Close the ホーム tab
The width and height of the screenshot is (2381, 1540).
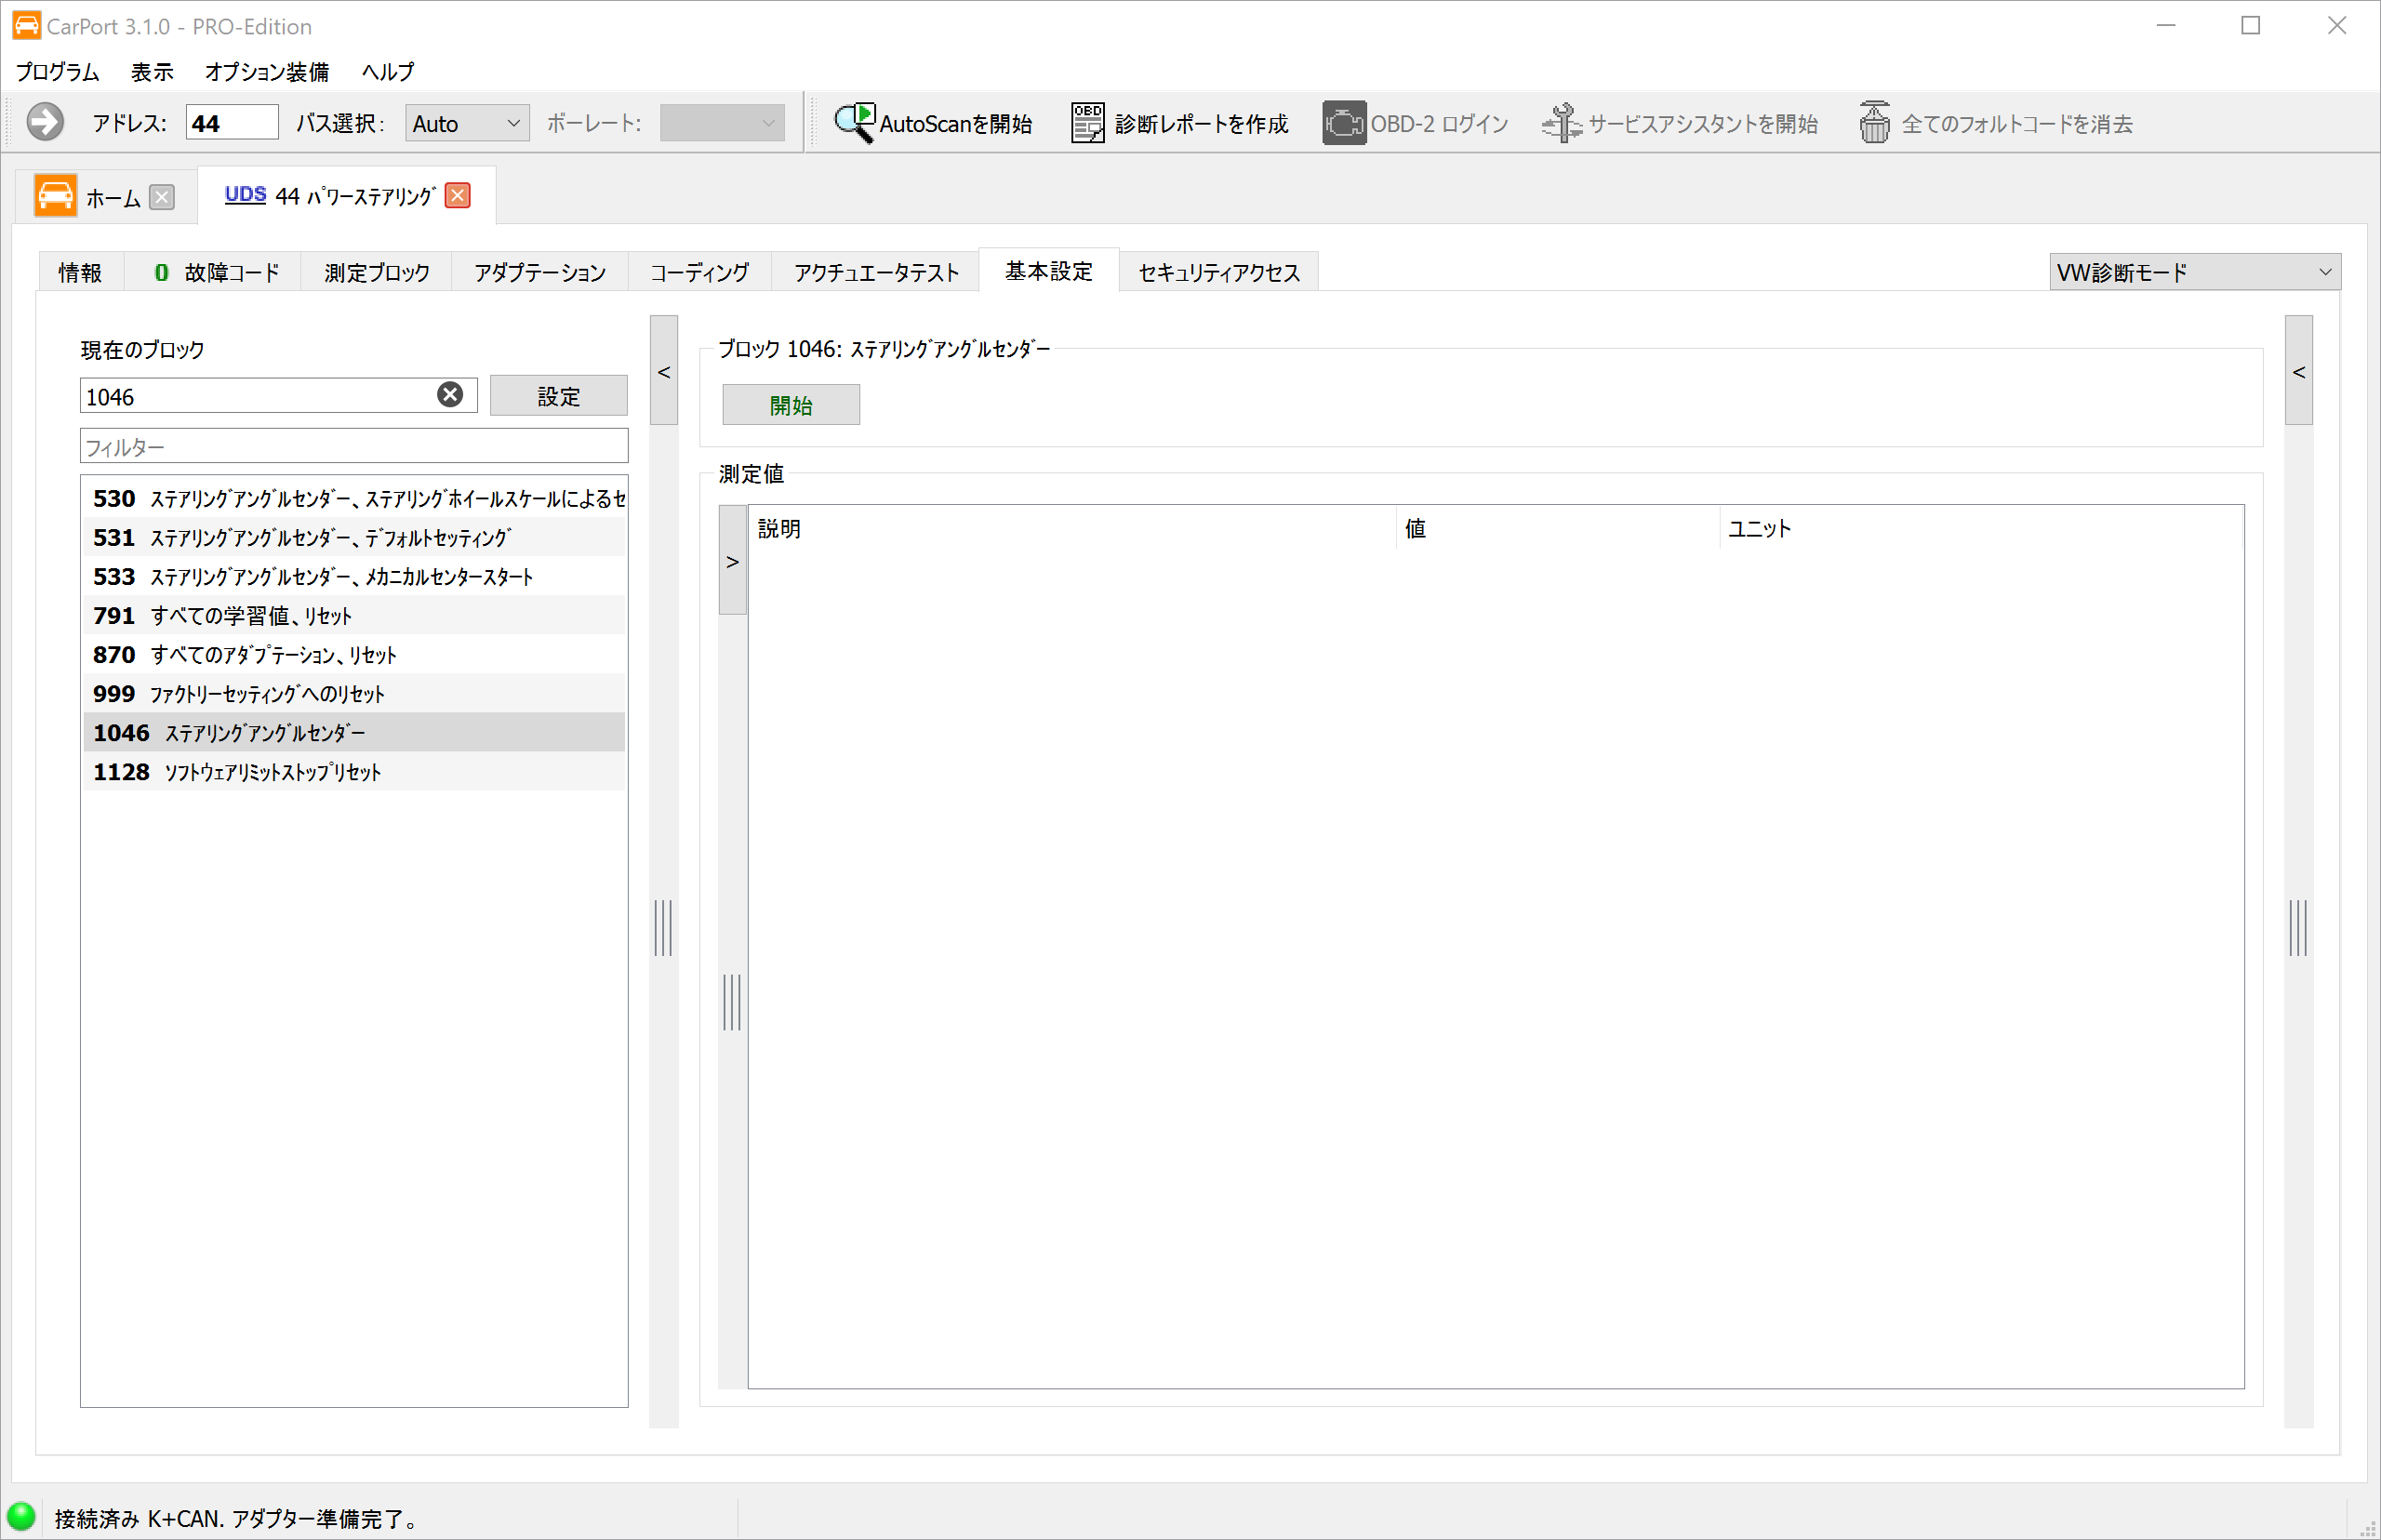pos(162,197)
